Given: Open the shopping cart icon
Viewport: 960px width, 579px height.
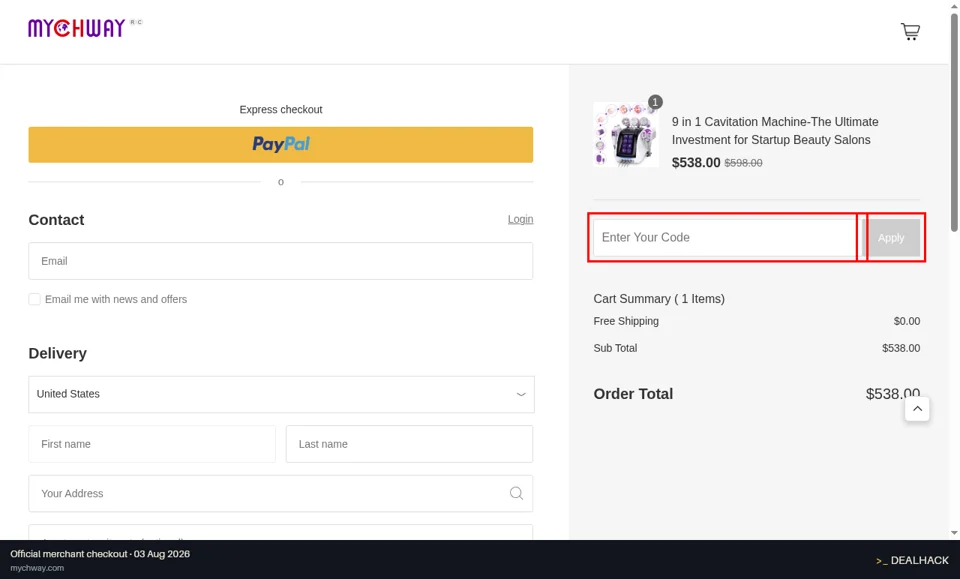Looking at the screenshot, I should [x=910, y=31].
